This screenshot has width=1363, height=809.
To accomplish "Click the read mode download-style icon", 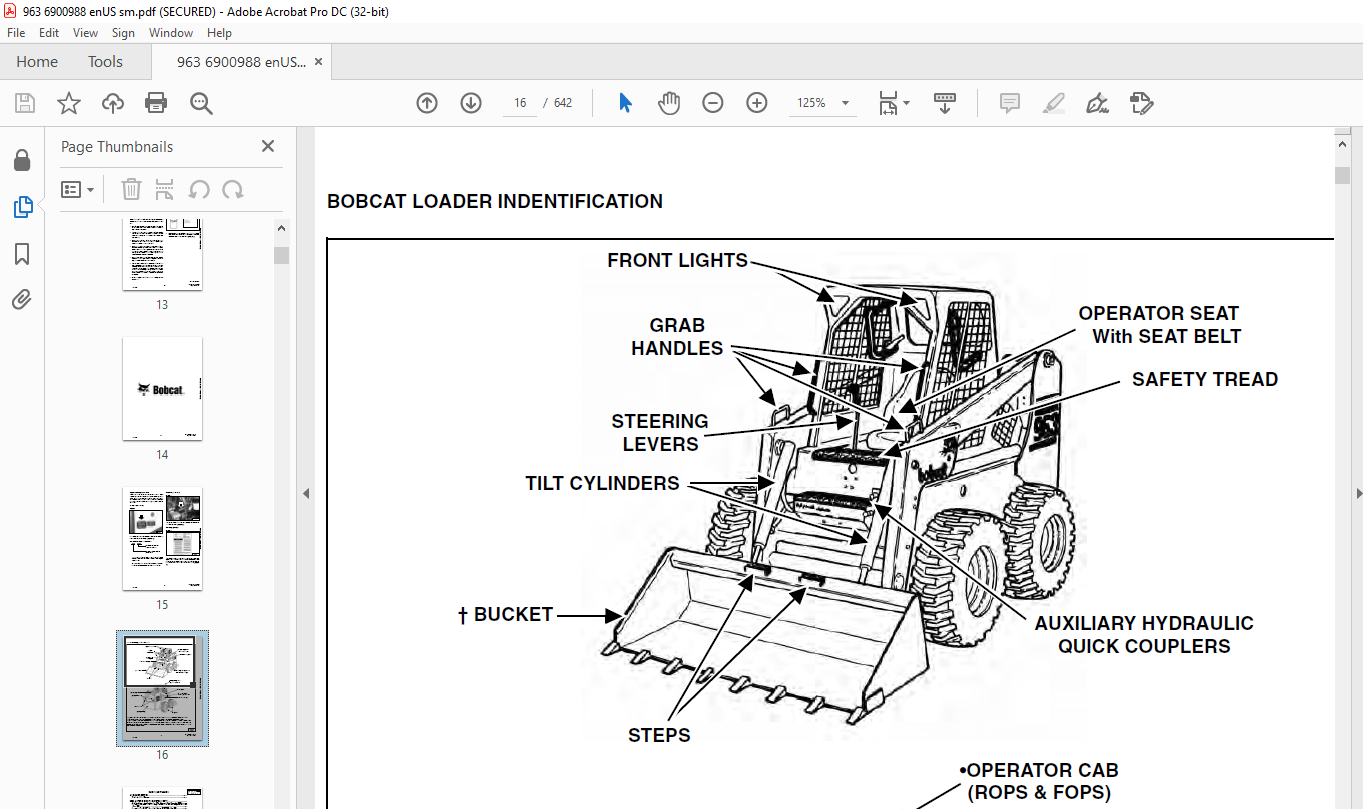I will click(x=945, y=103).
